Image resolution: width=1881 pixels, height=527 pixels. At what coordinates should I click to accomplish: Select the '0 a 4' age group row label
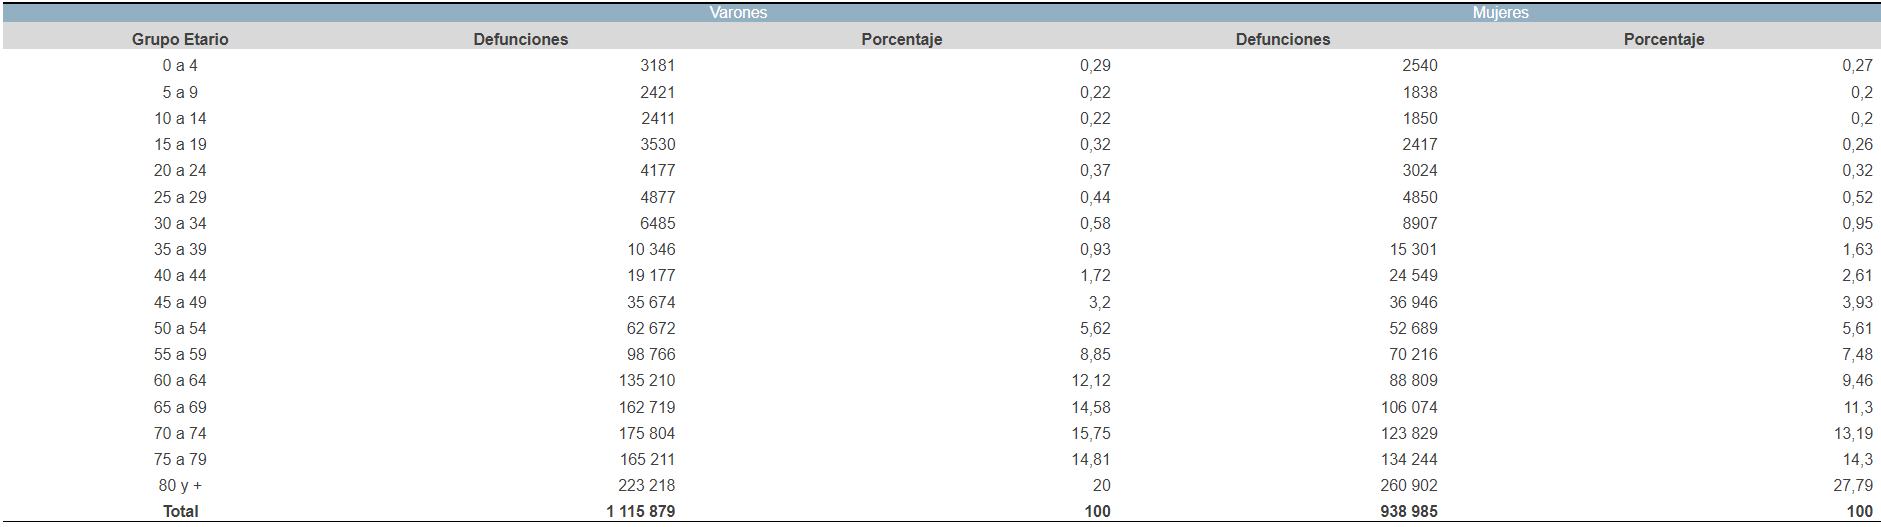click(x=180, y=65)
